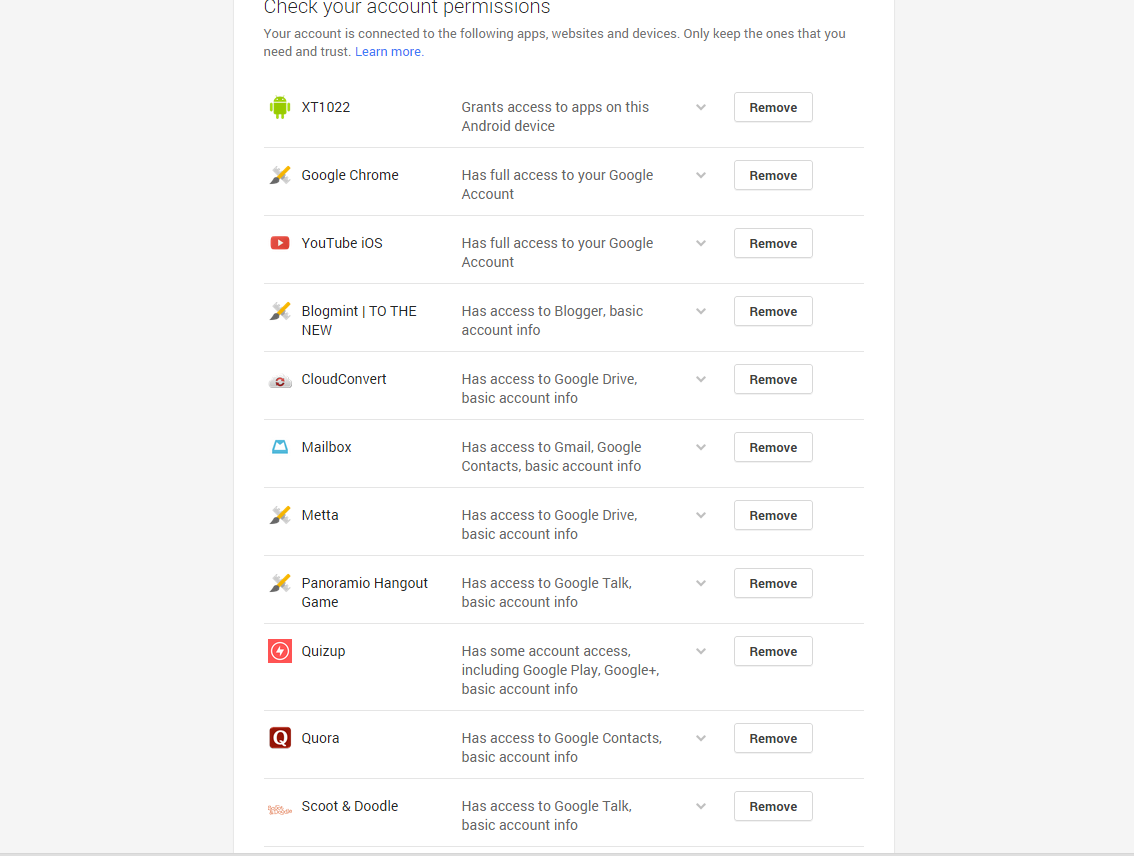Click the Quizup app icon
Screen dimensions: 1134x856
click(280, 651)
